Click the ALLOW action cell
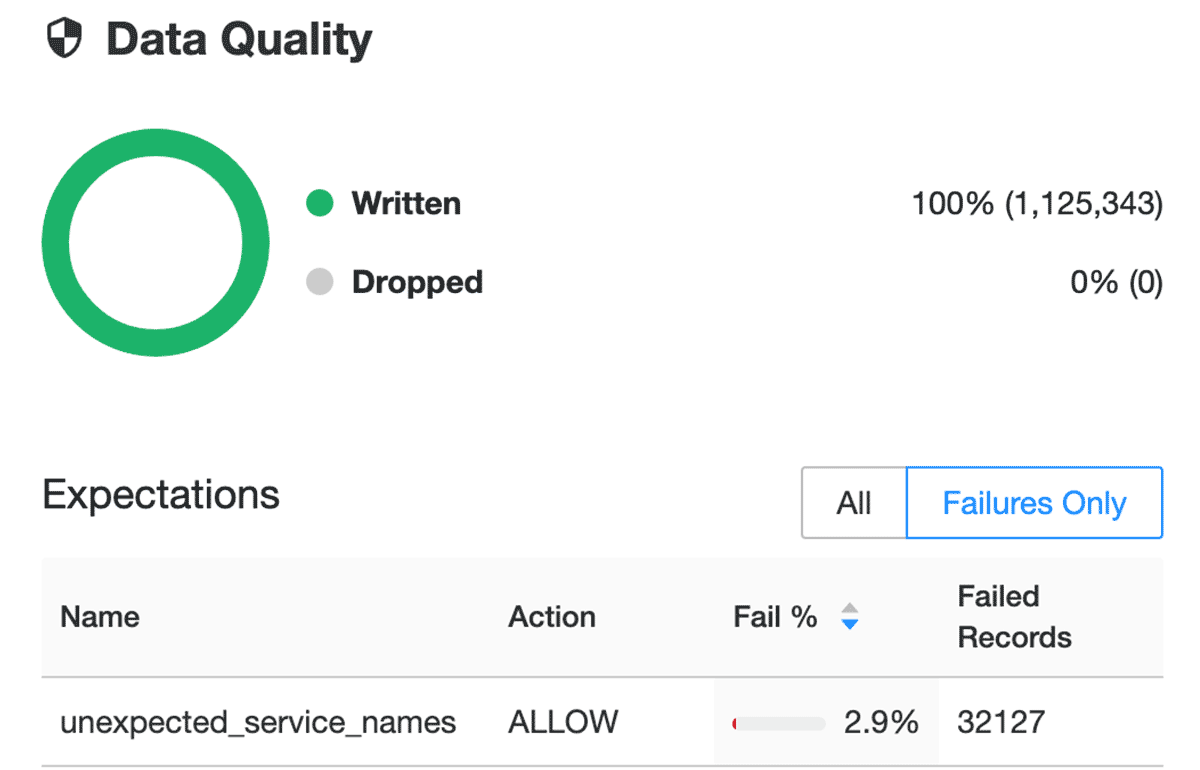Screen dimensions: 1200x770 pos(563,722)
